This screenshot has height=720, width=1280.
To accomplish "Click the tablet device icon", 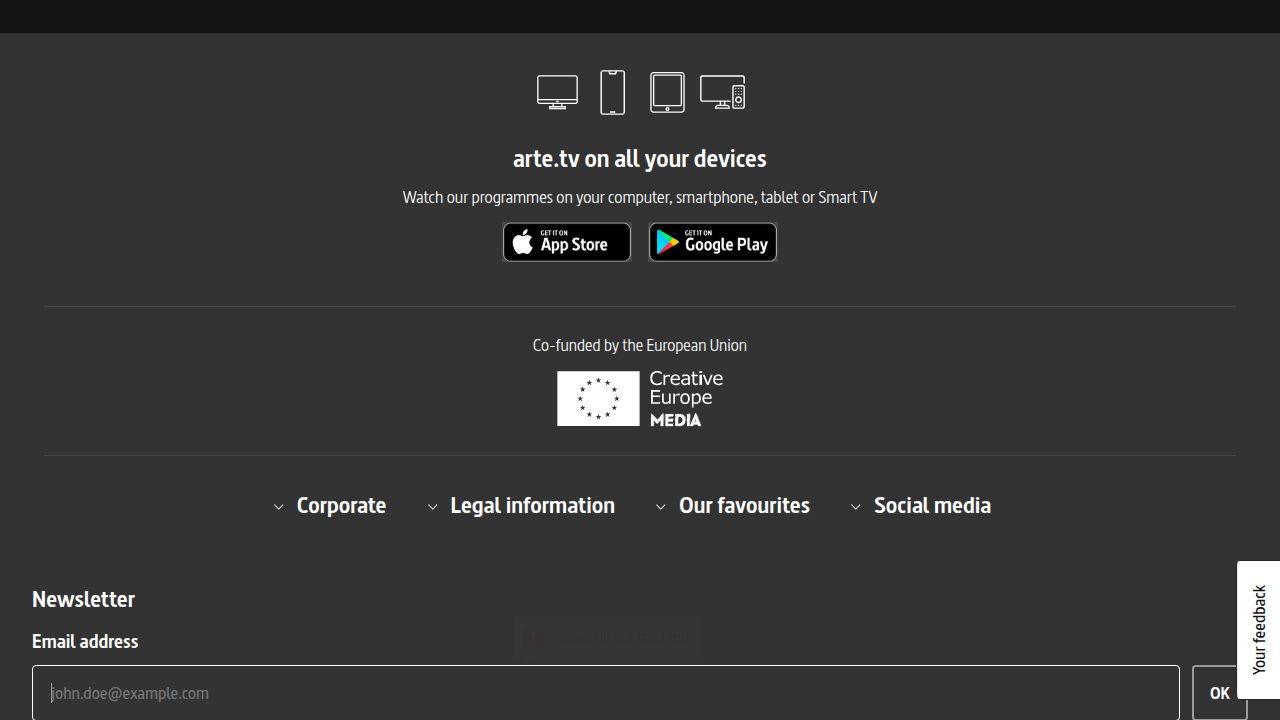I will pyautogui.click(x=667, y=92).
